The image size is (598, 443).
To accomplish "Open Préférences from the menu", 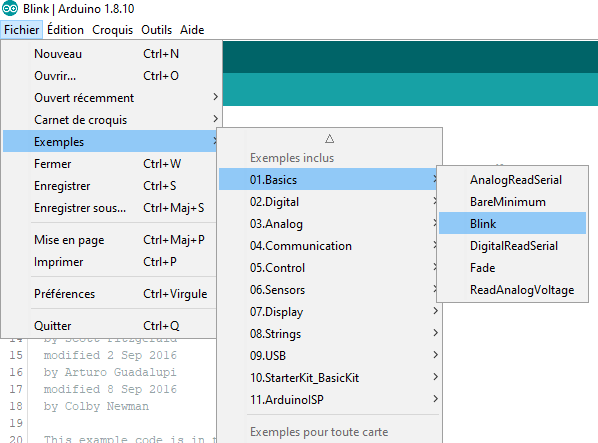I will tap(110, 294).
